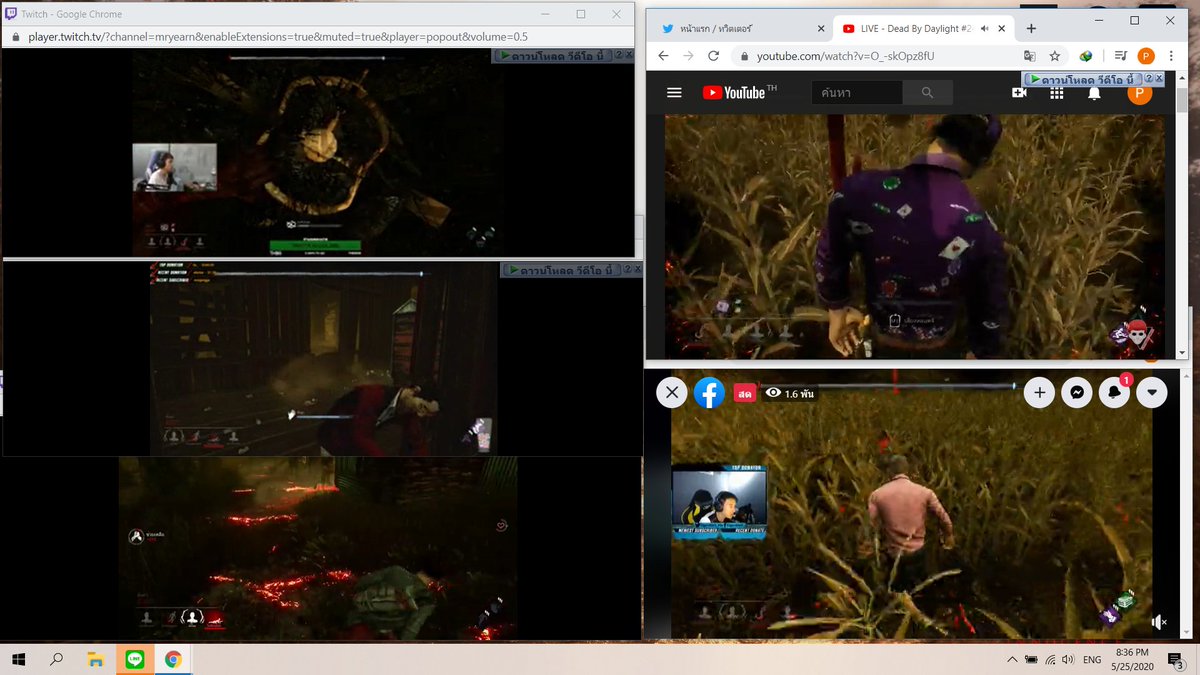Click the colorful extension icon in Chrome toolbar
Image resolution: width=1200 pixels, height=675 pixels.
click(x=1086, y=56)
